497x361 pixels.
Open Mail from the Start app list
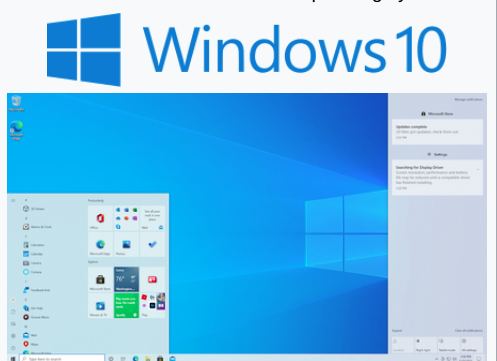coord(30,335)
